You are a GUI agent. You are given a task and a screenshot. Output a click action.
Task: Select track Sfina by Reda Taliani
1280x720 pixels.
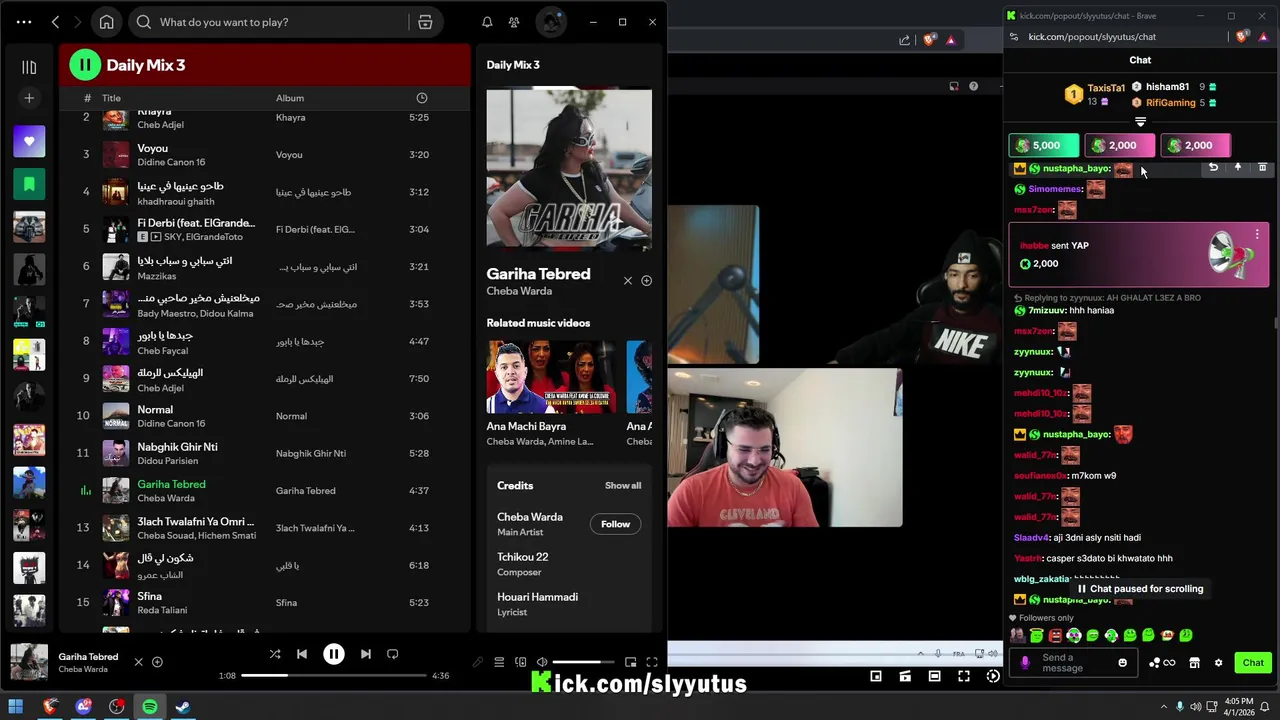pyautogui.click(x=265, y=602)
